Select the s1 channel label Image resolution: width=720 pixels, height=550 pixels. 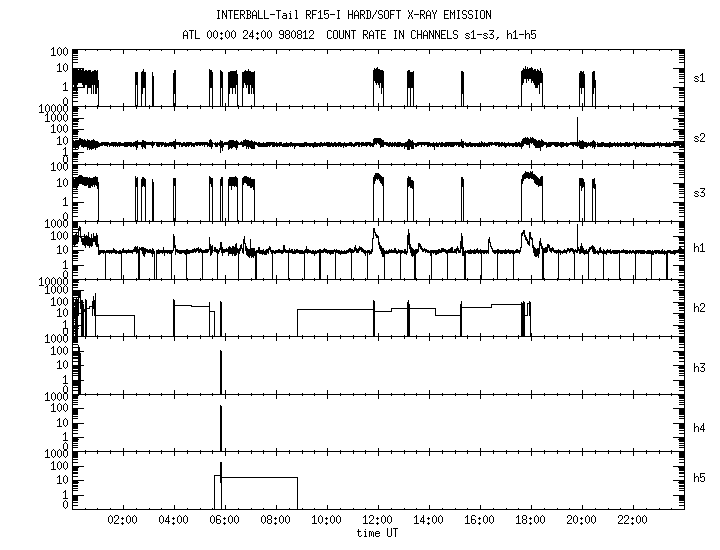click(701, 77)
